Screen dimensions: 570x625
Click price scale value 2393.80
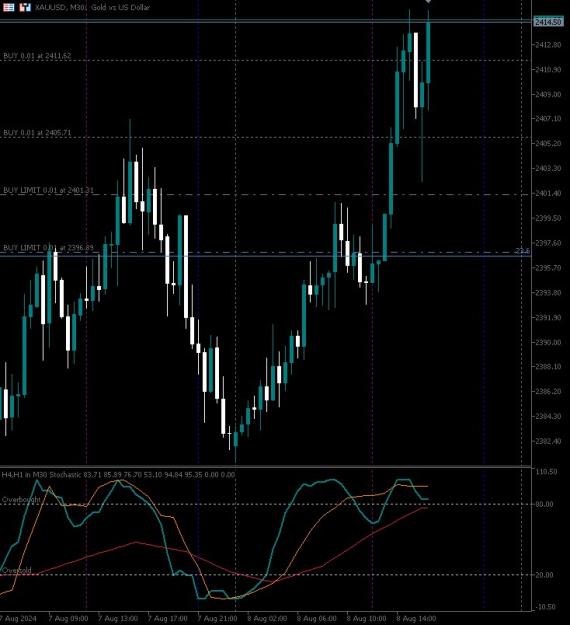coord(548,293)
